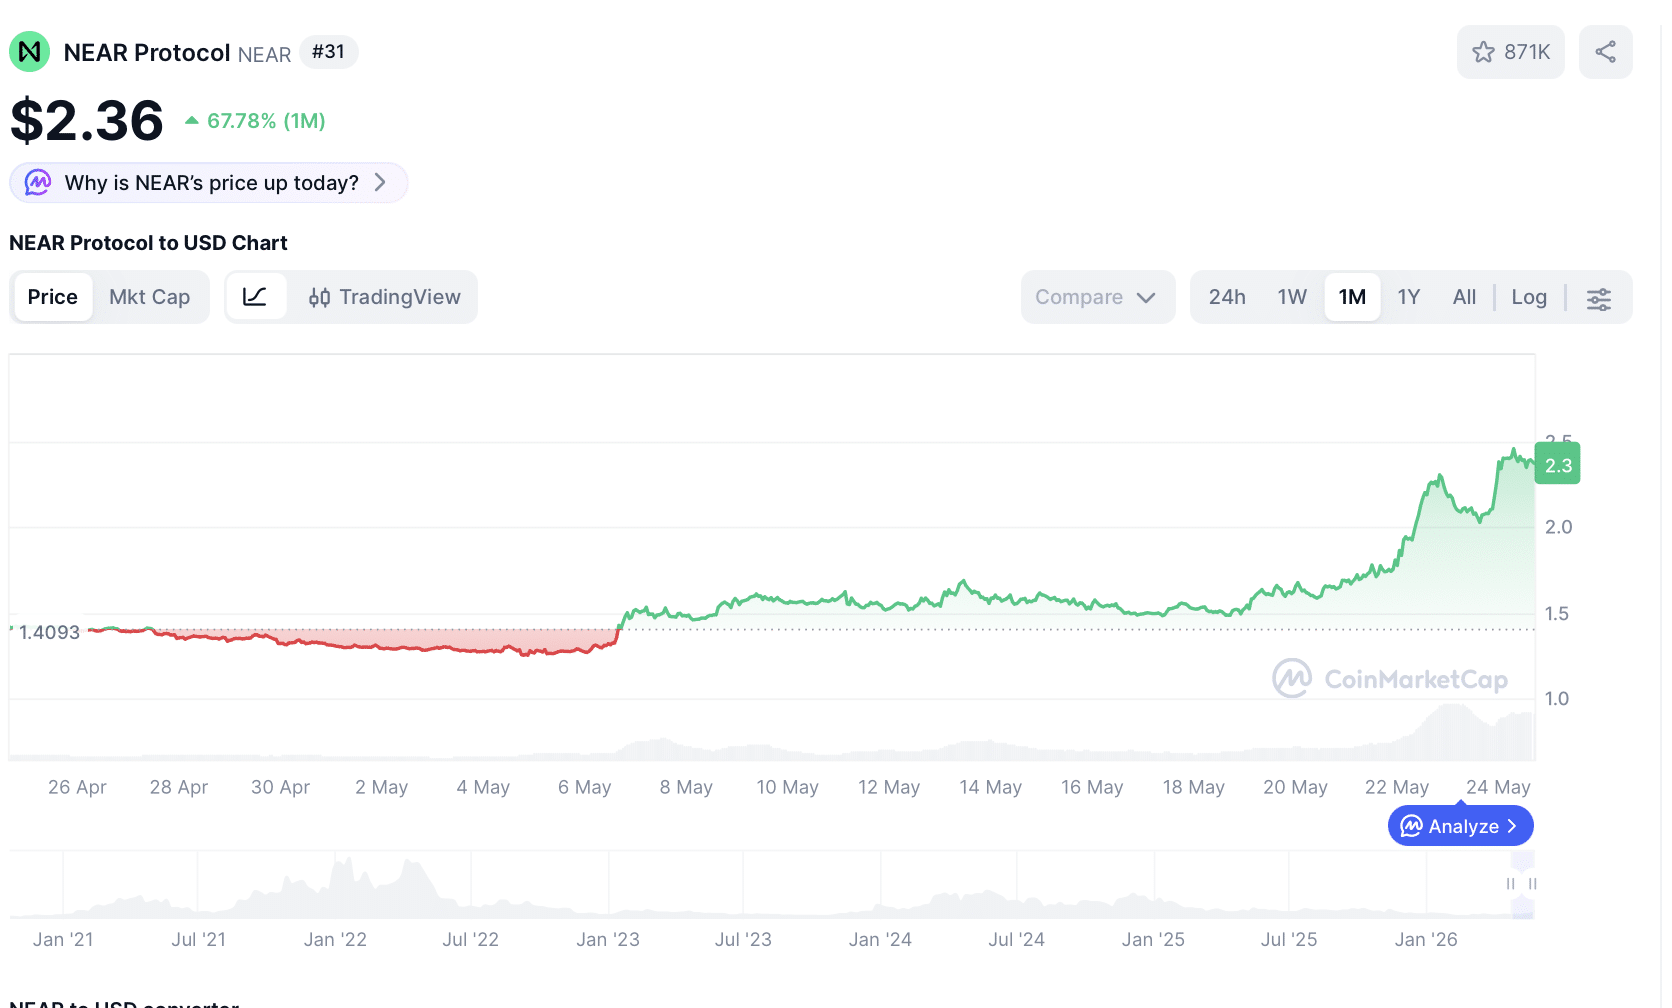Image resolution: width=1672 pixels, height=1008 pixels.
Task: Click the '2 May' date on x-axis
Action: pos(382,787)
